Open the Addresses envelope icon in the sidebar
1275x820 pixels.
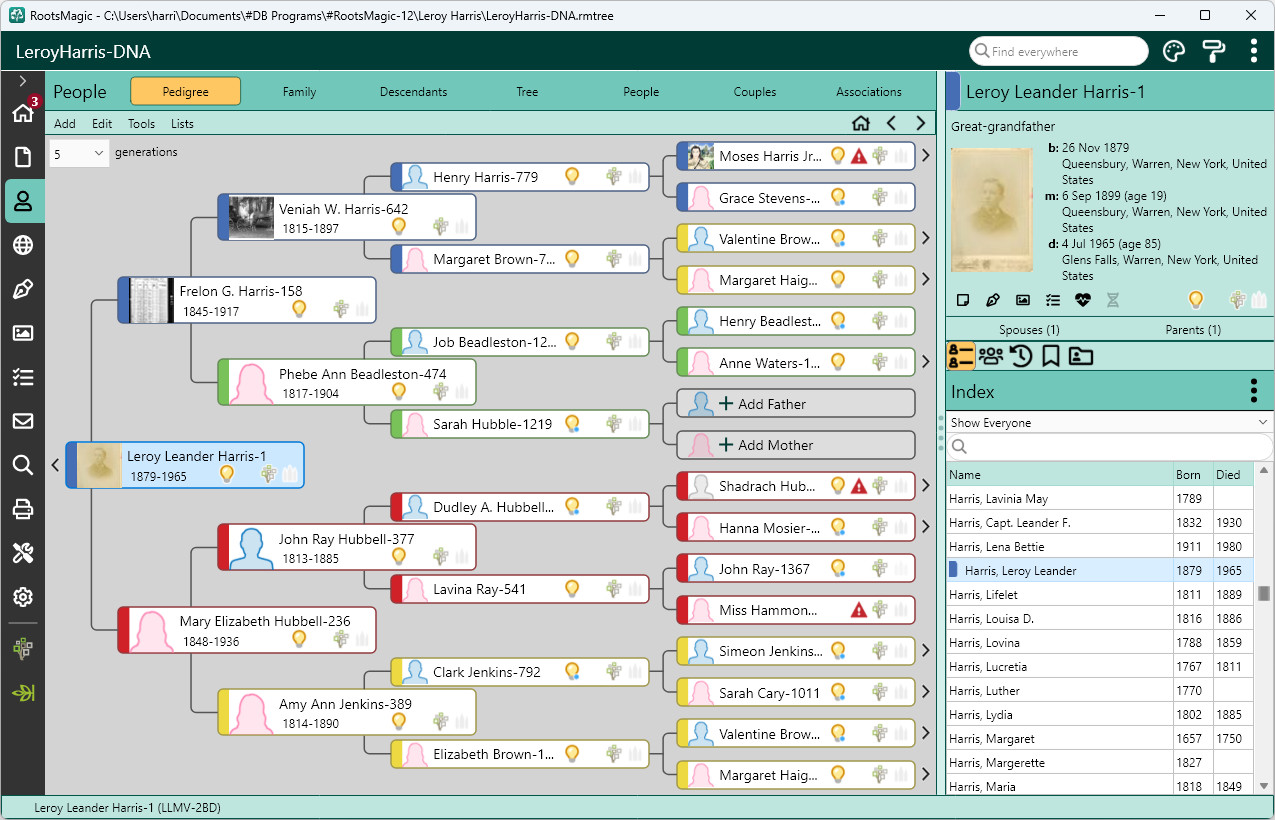click(23, 421)
